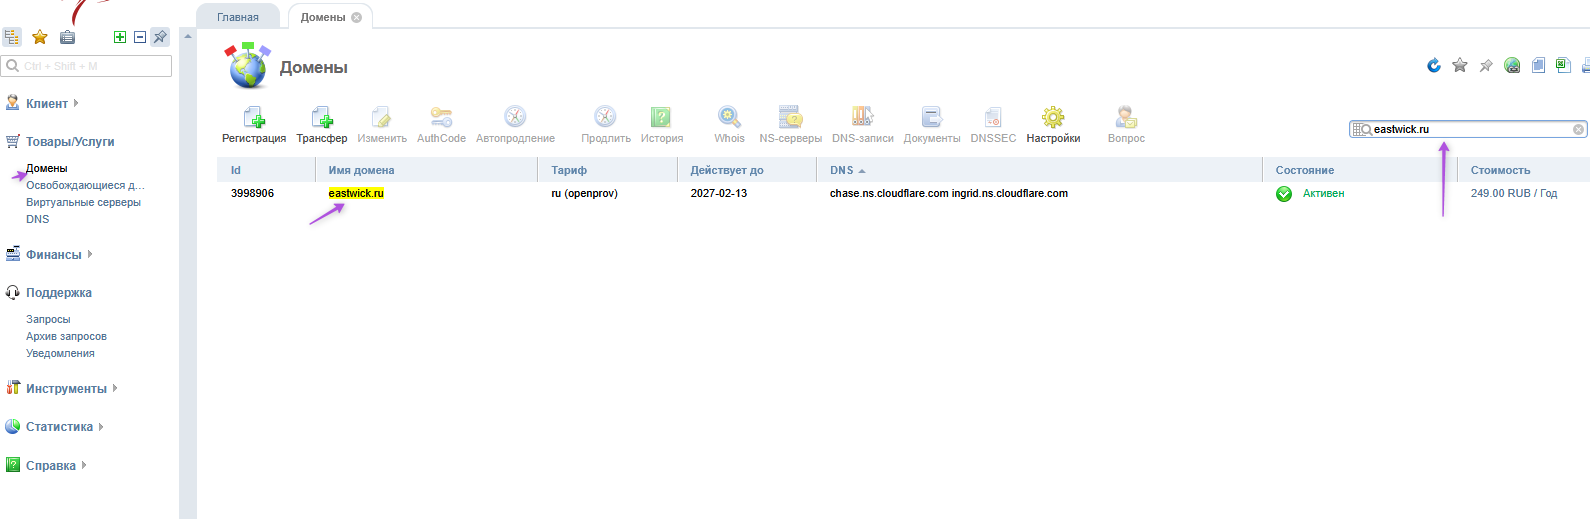Export the table via the Excel icon
1590x519 pixels.
pyautogui.click(x=1563, y=66)
